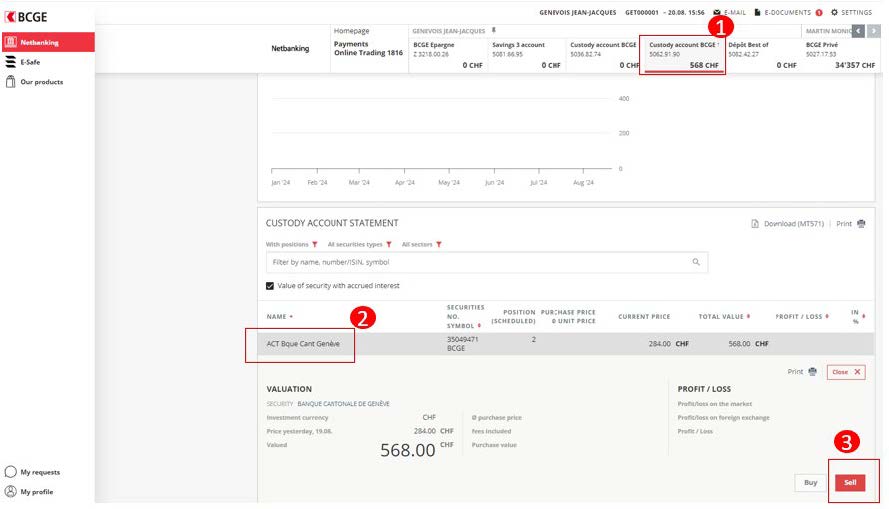Open E-Documents in the top bar
889x509 pixels.
[x=788, y=12]
